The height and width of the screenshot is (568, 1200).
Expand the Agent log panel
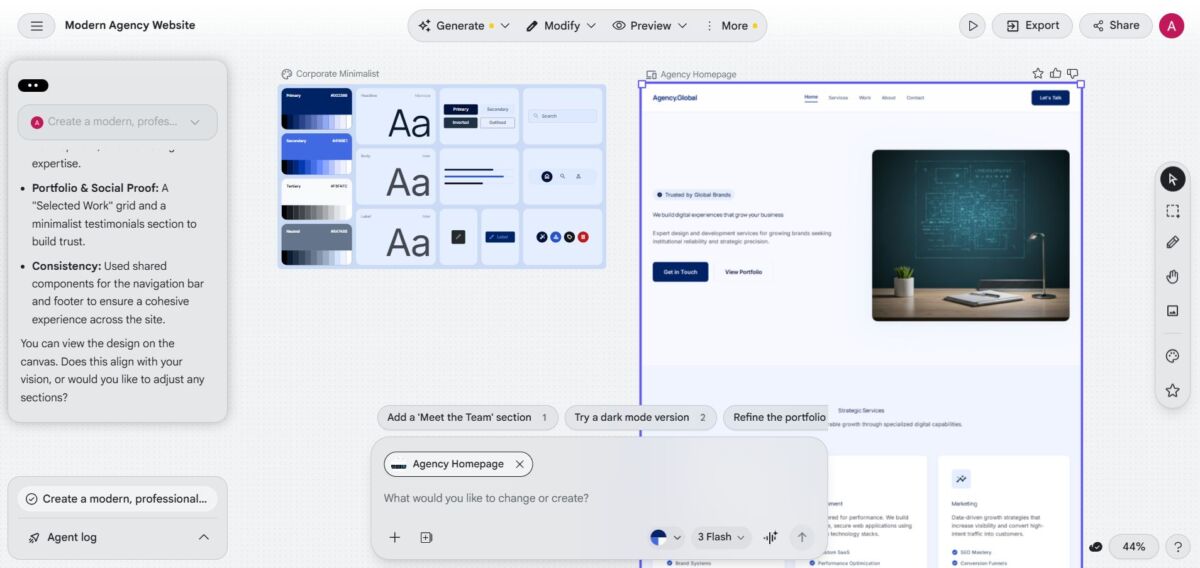pyautogui.click(x=204, y=537)
